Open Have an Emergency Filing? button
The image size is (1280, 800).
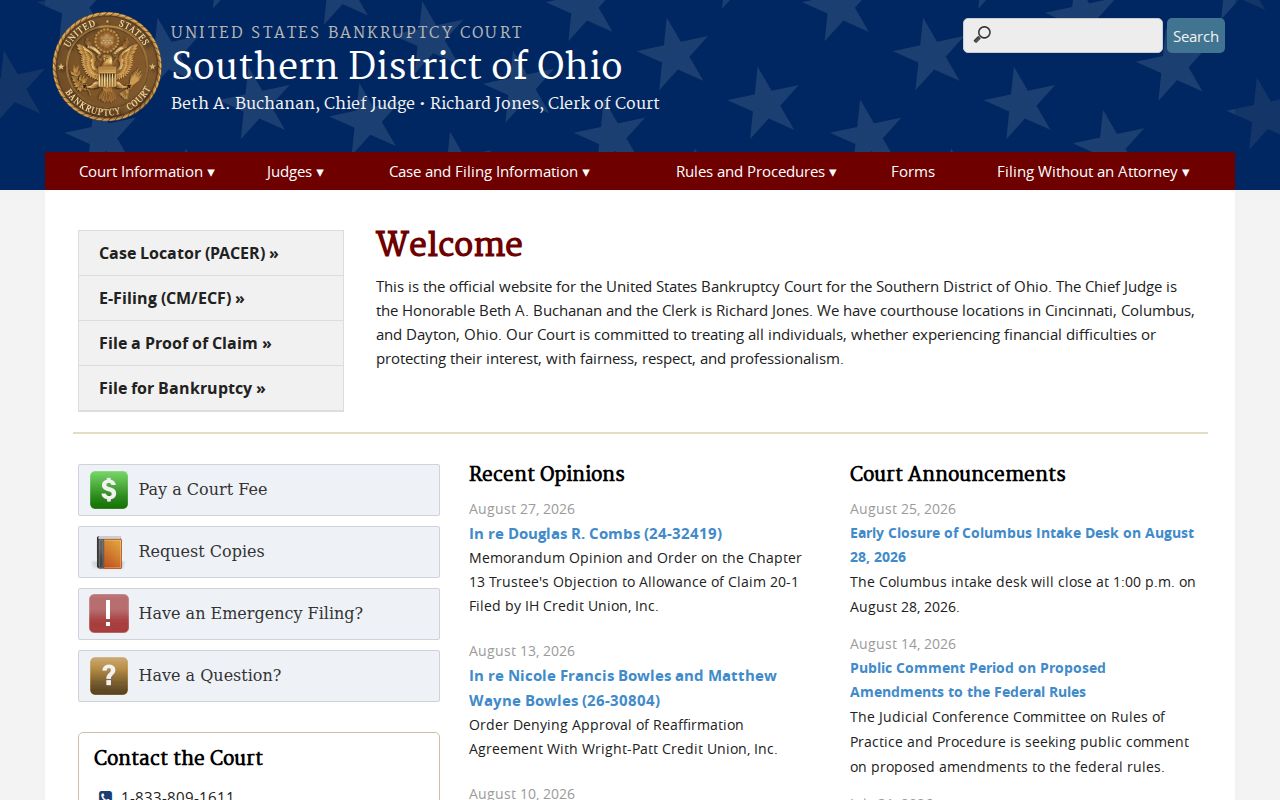(259, 614)
